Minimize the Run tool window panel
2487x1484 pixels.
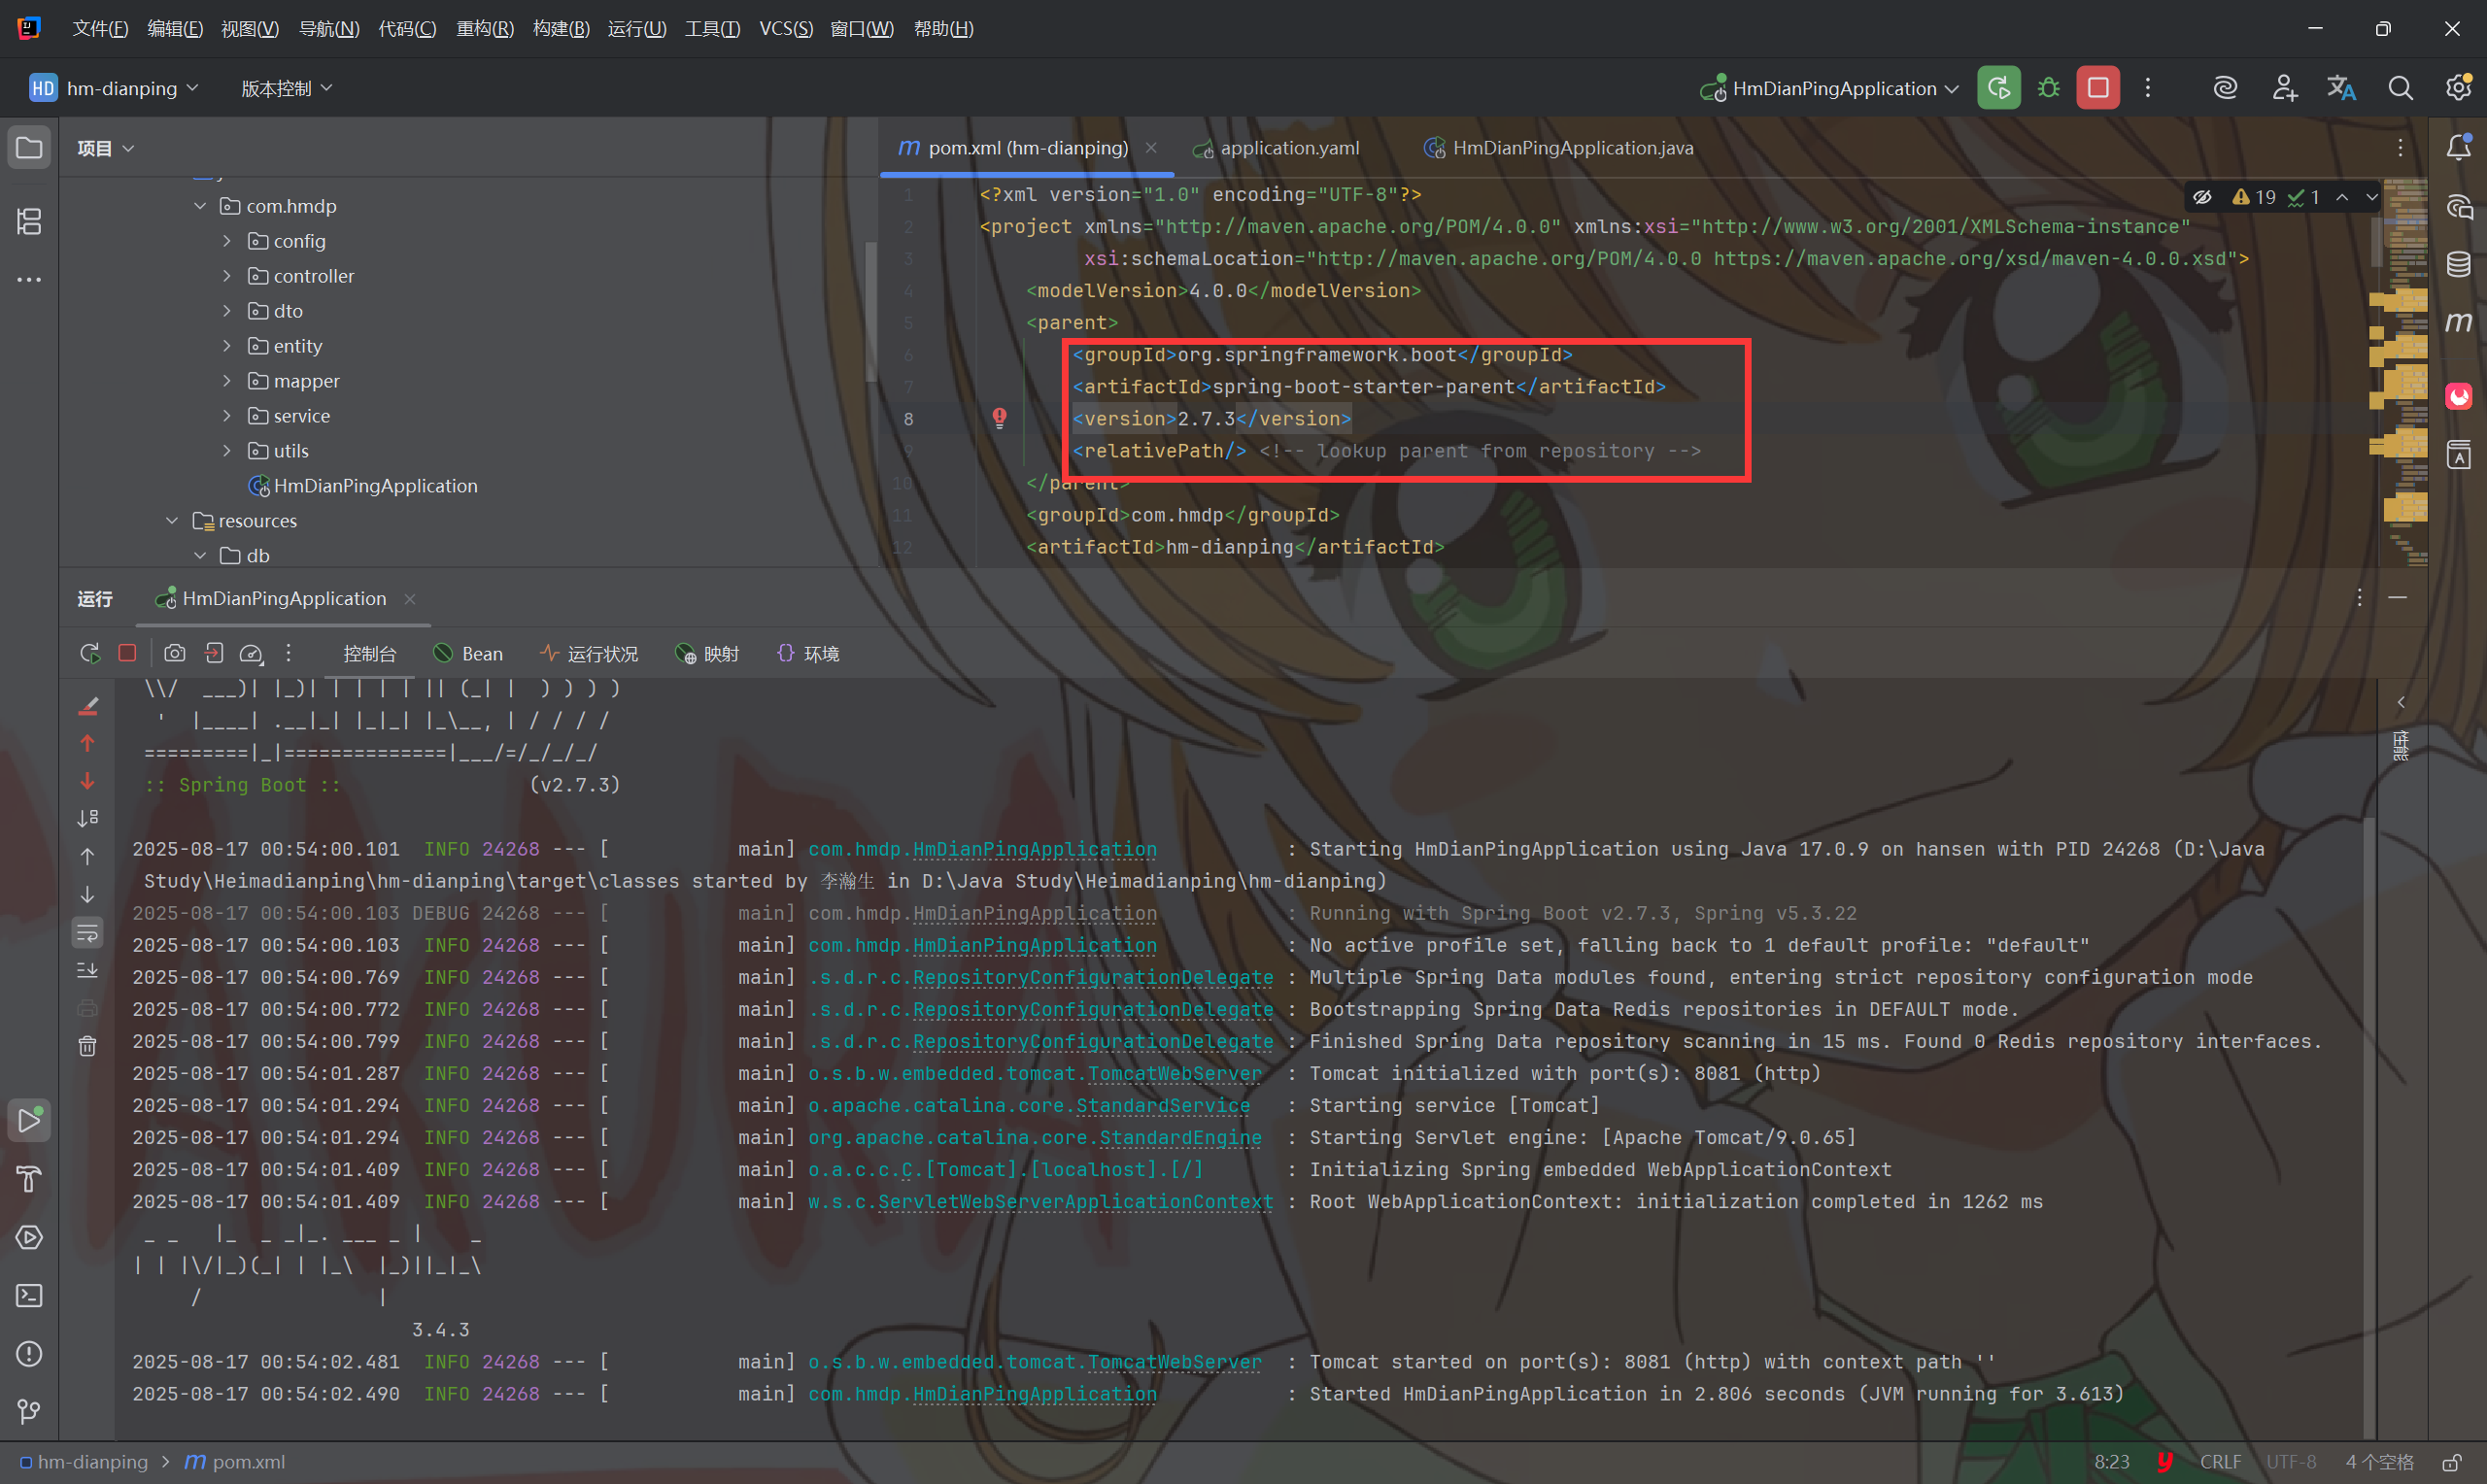pos(2397,598)
